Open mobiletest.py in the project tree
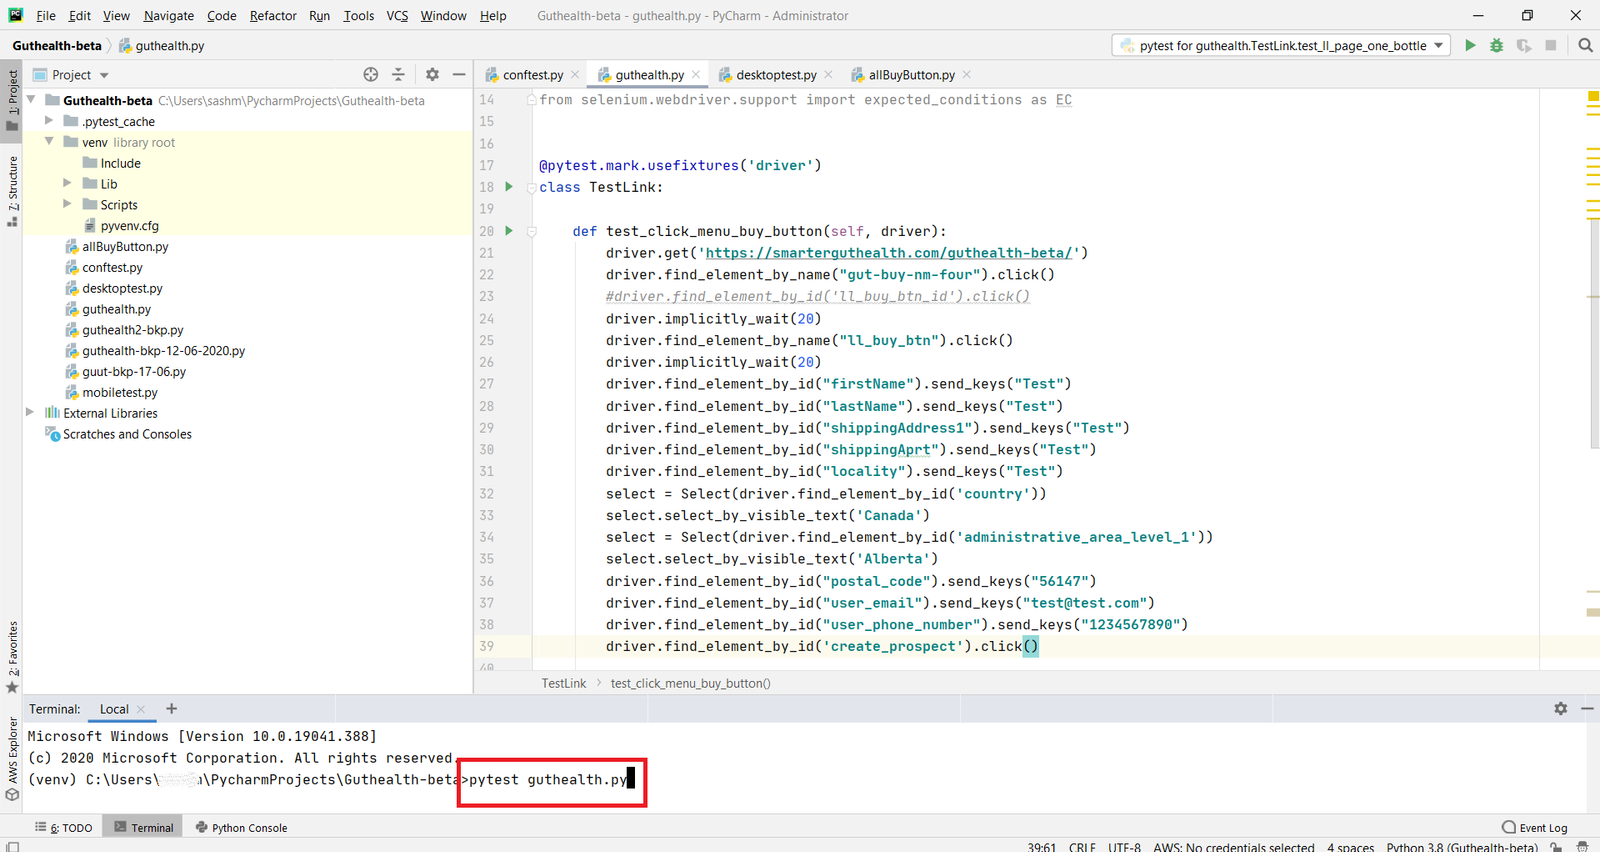1600x852 pixels. coord(119,392)
